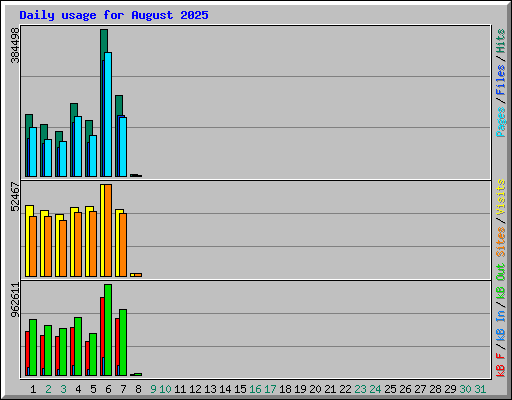Click the orange sites bar for day 6
Screen dimensions: 512x400
pos(108,230)
